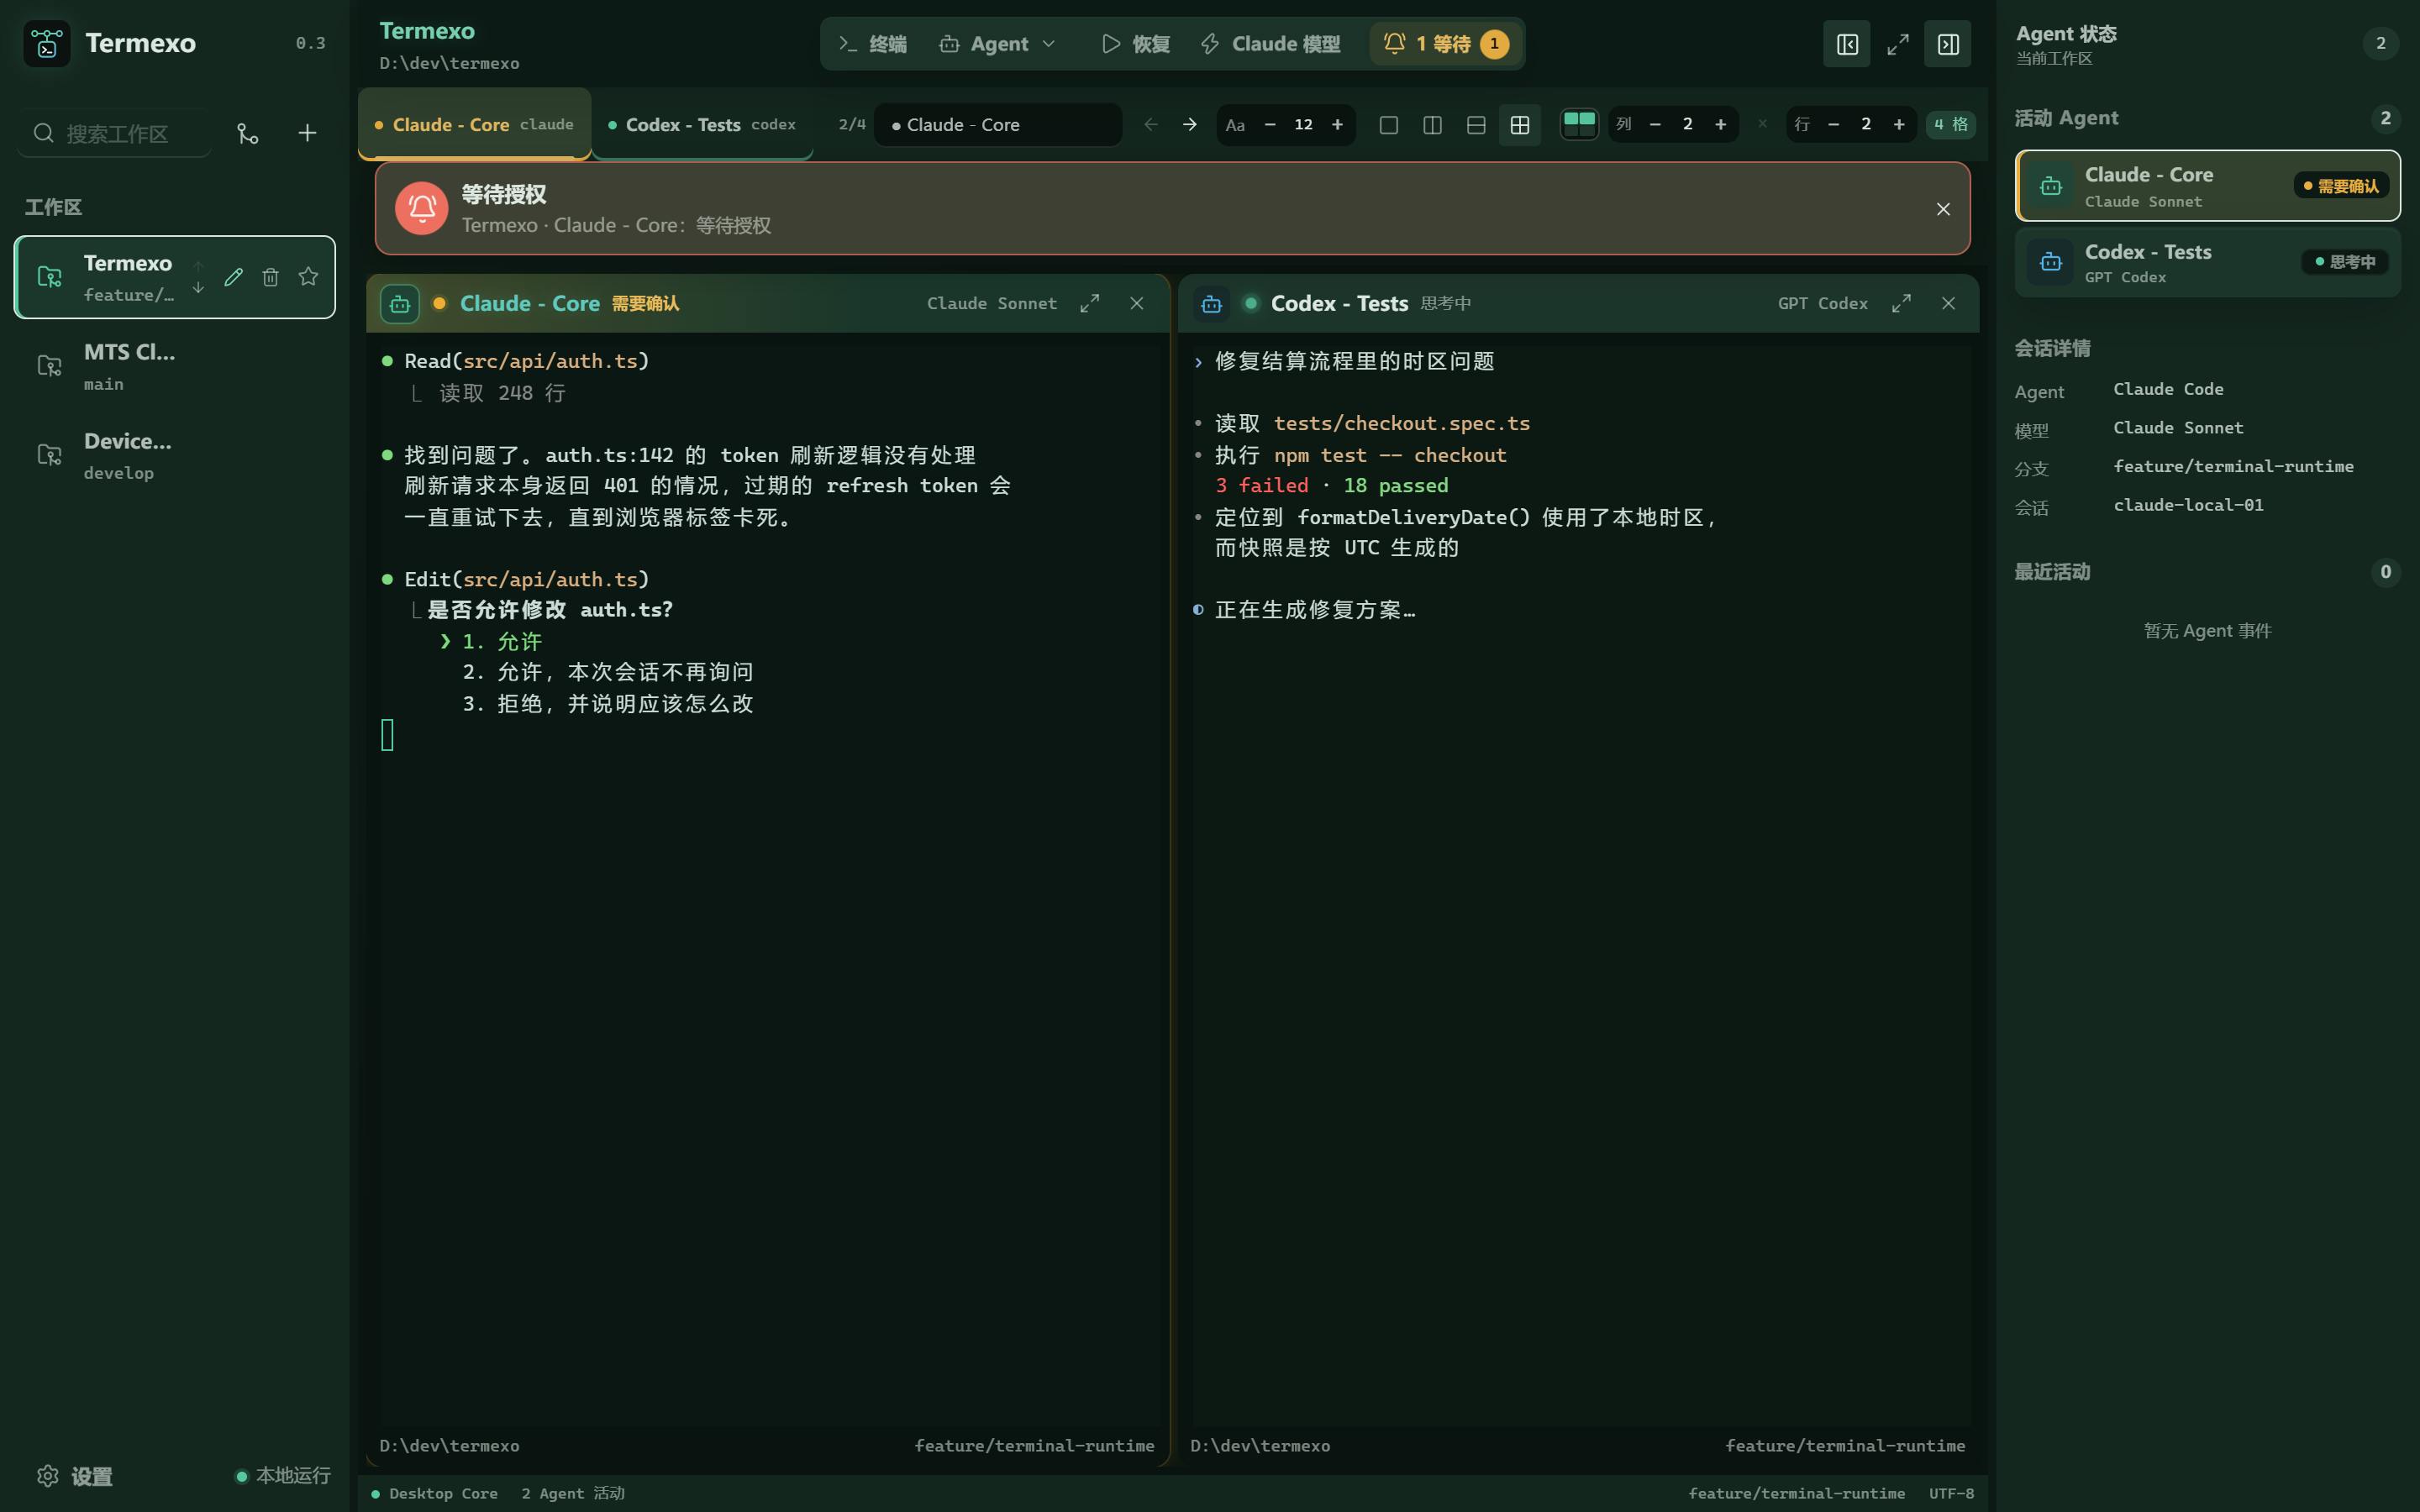The image size is (2420, 1512).
Task: Add a new workspace with plus icon
Action: click(x=307, y=133)
